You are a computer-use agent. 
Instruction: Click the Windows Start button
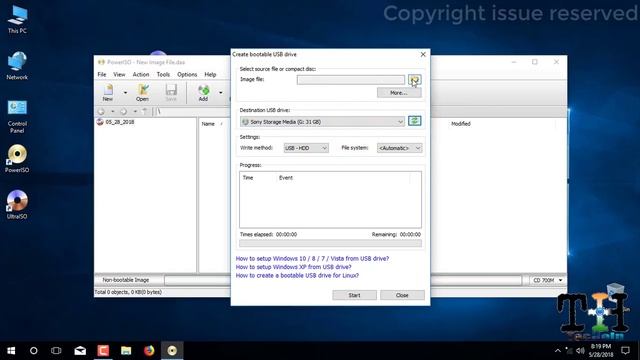pyautogui.click(x=11, y=351)
